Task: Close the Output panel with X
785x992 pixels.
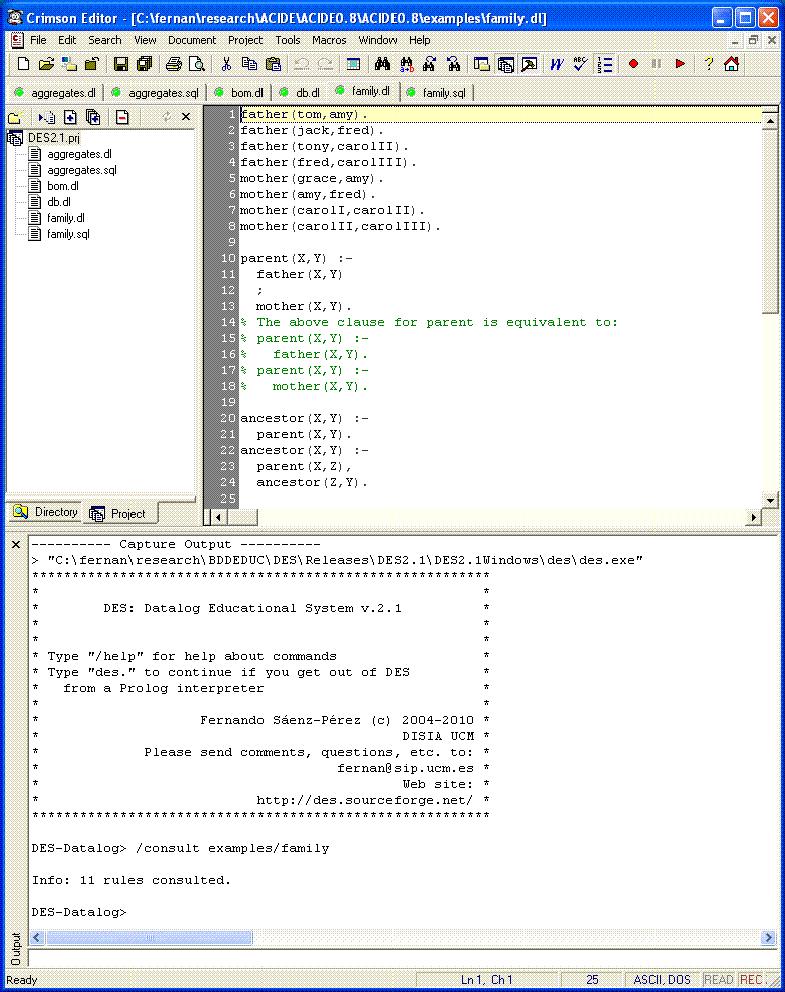Action: click(x=16, y=544)
